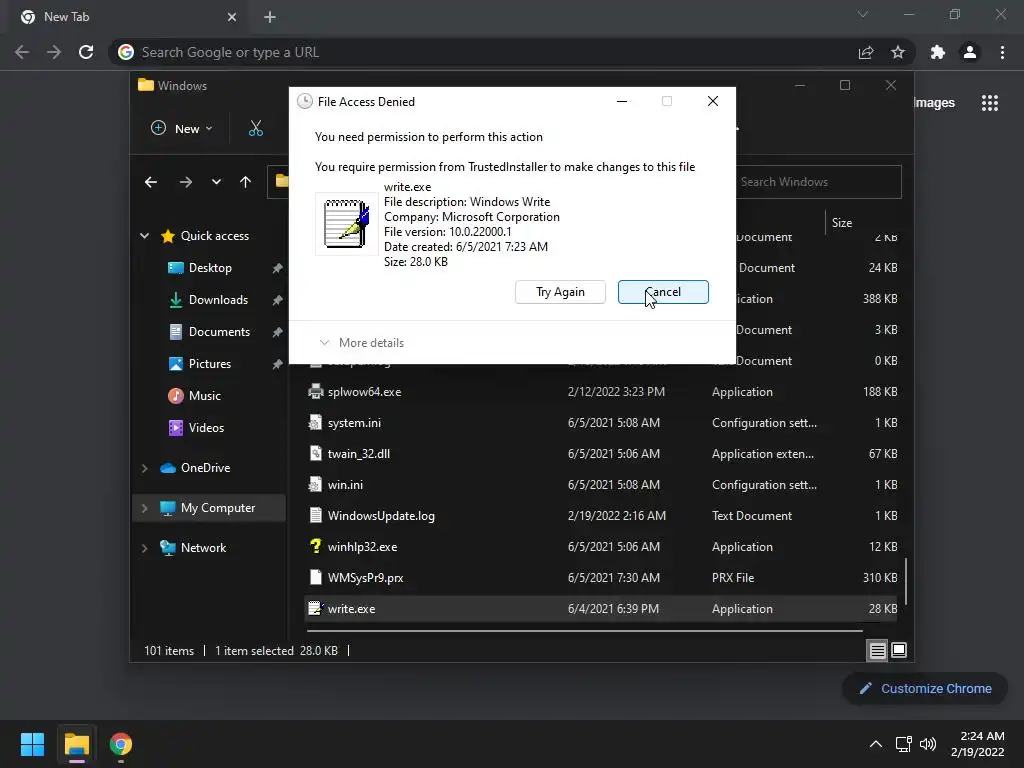Viewport: 1024px width, 768px height.
Task: Open the Chrome profile icon
Action: tap(970, 52)
